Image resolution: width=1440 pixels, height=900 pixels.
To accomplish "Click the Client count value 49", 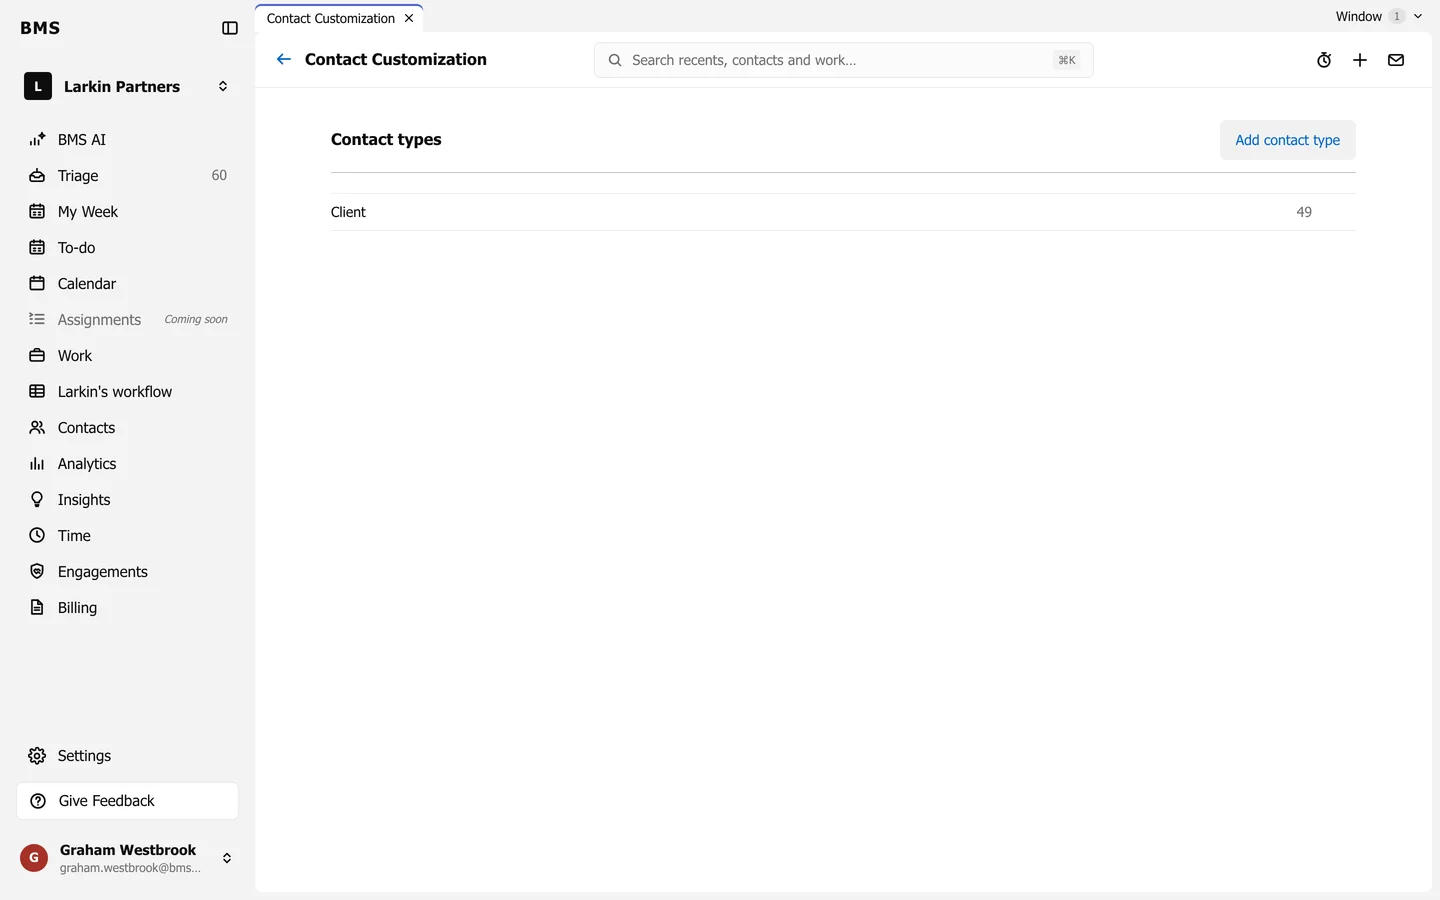I will click(x=1304, y=212).
